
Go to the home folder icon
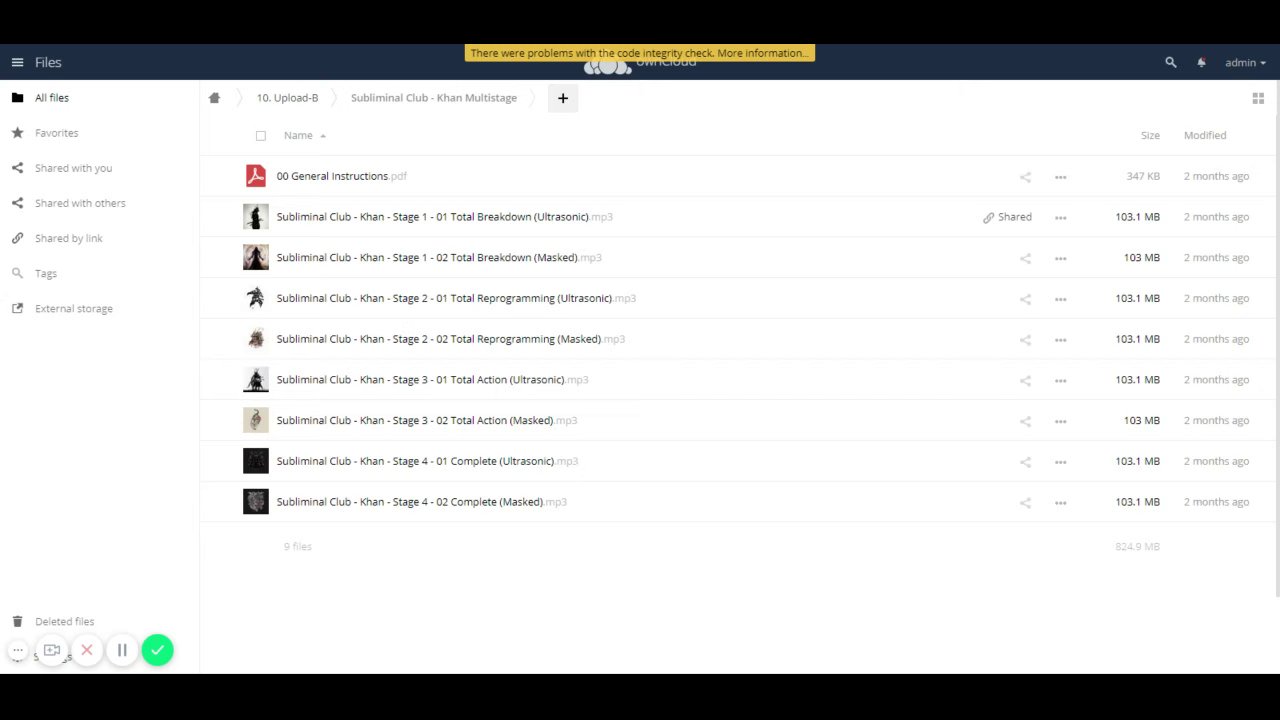(x=214, y=98)
